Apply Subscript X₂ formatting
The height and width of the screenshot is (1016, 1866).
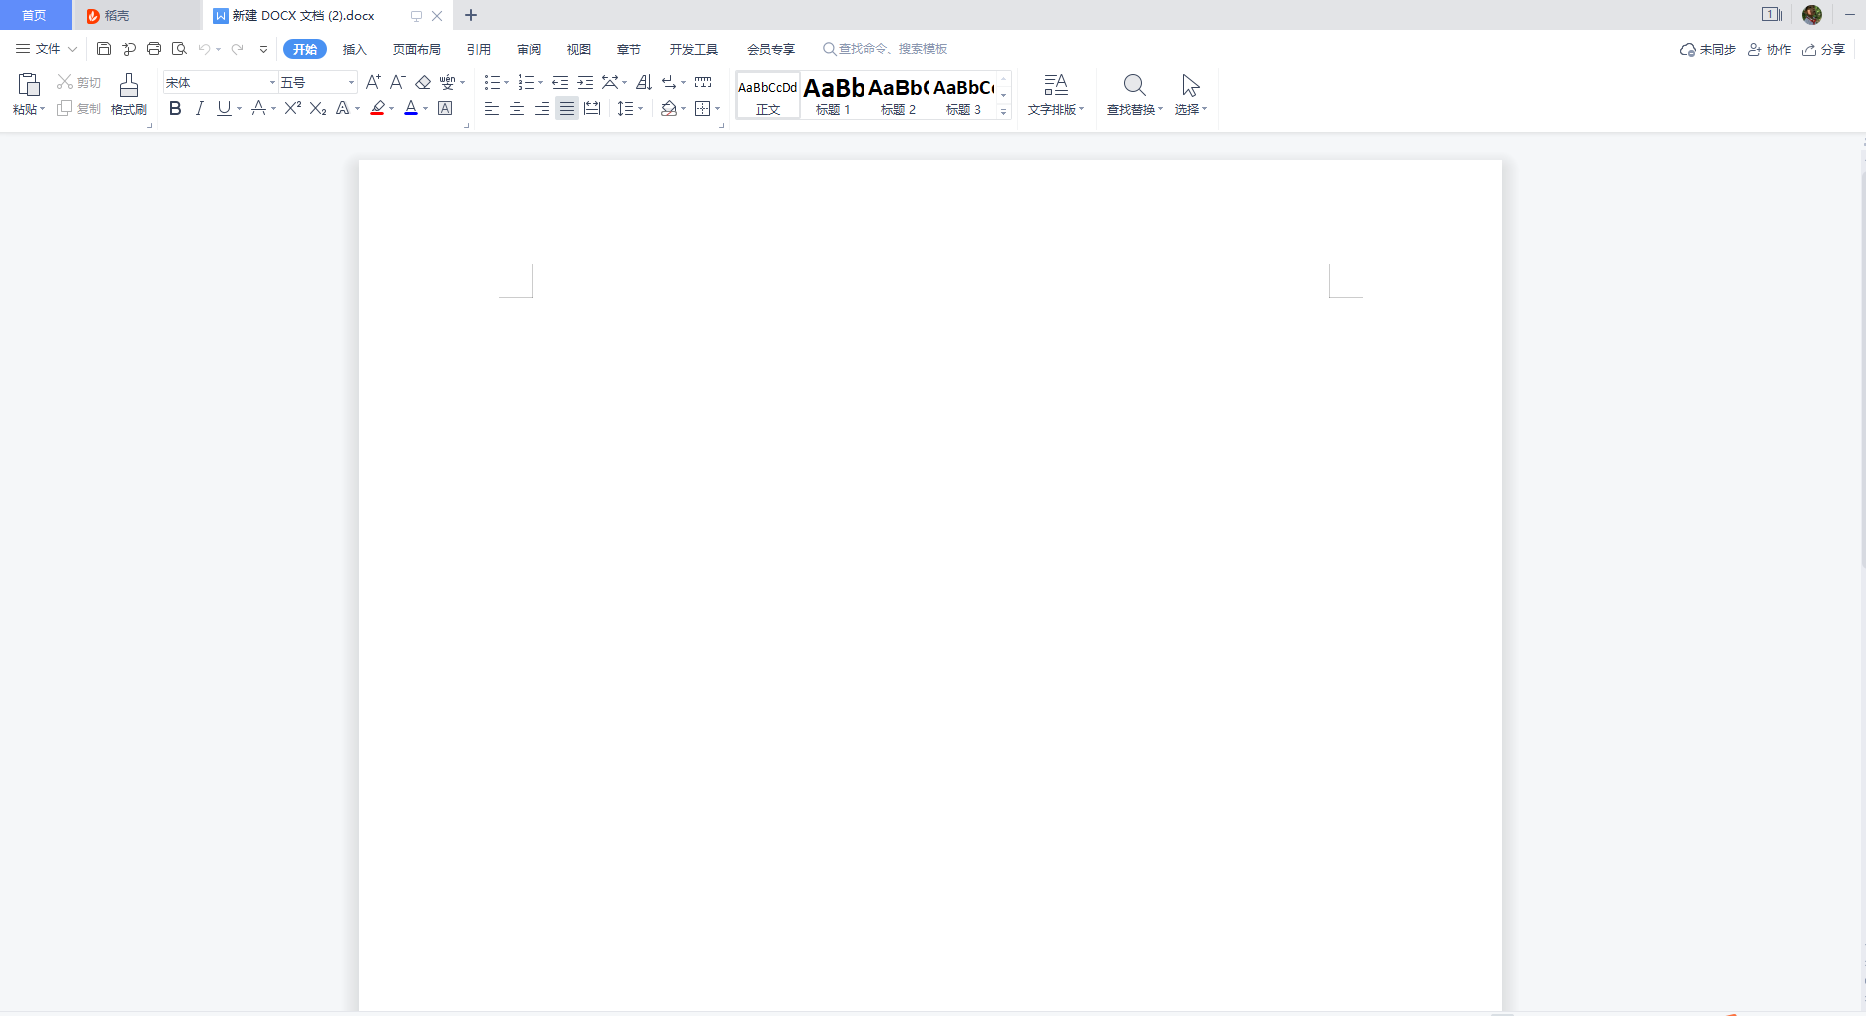point(318,108)
